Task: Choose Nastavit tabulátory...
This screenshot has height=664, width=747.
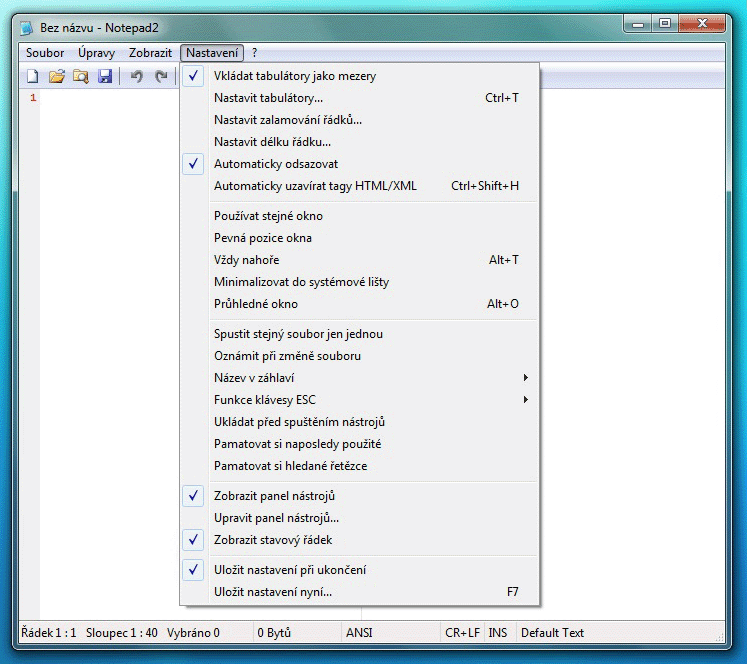Action: 360,98
